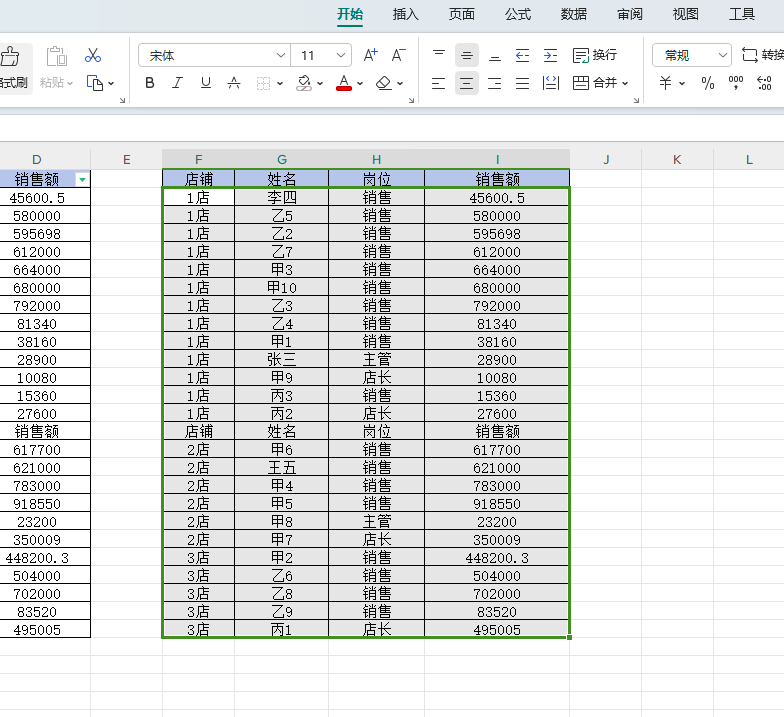Open font size 11 dropdown
This screenshot has width=784, height=717.
(341, 55)
